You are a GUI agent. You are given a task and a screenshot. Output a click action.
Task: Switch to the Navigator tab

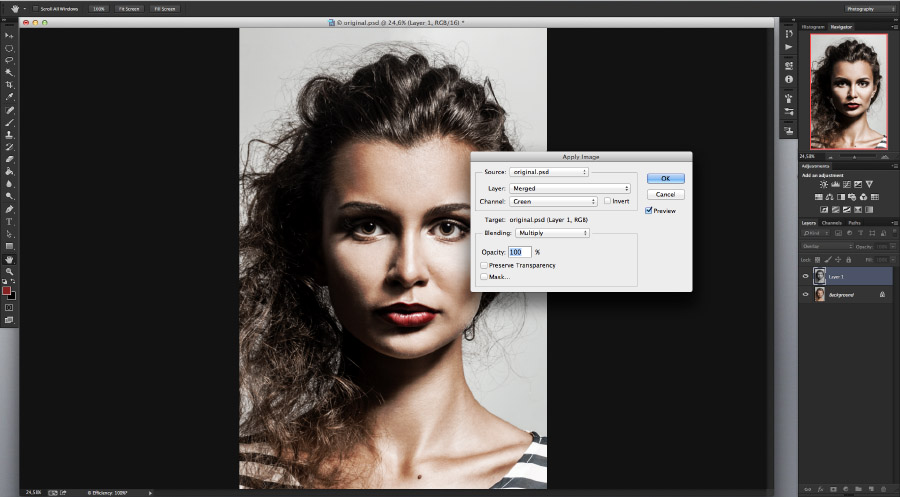point(841,27)
